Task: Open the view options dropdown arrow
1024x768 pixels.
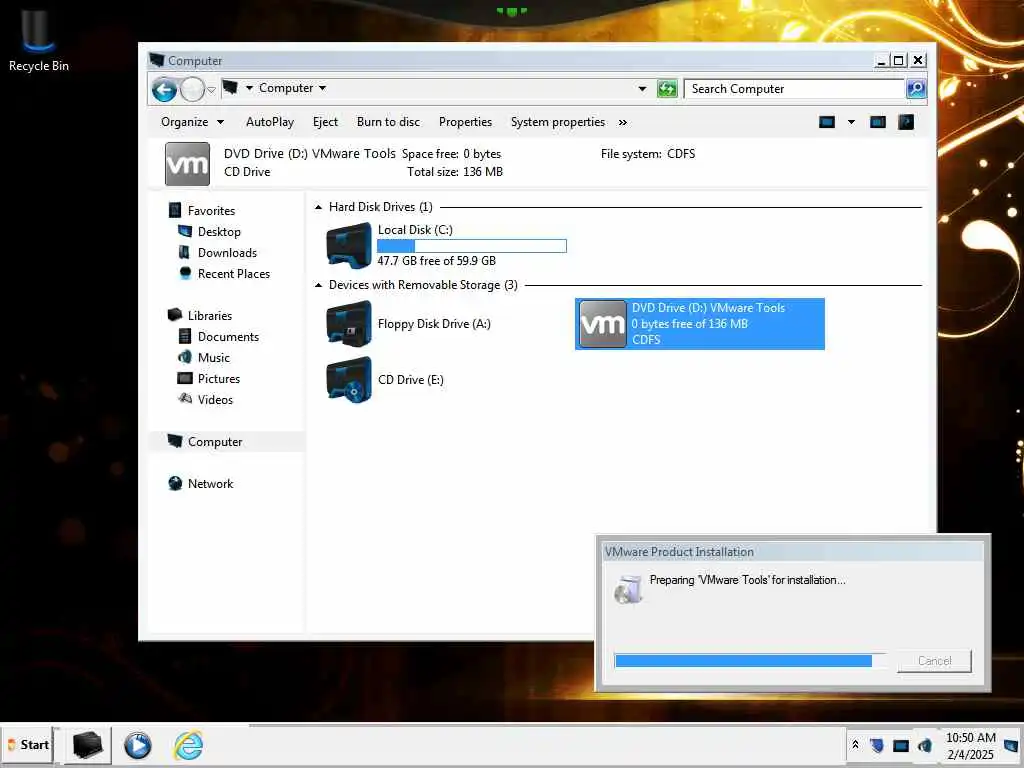Action: pyautogui.click(x=851, y=122)
